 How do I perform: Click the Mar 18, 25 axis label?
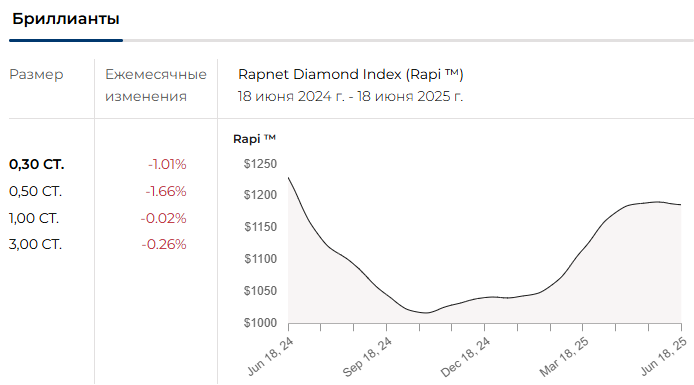(564, 357)
